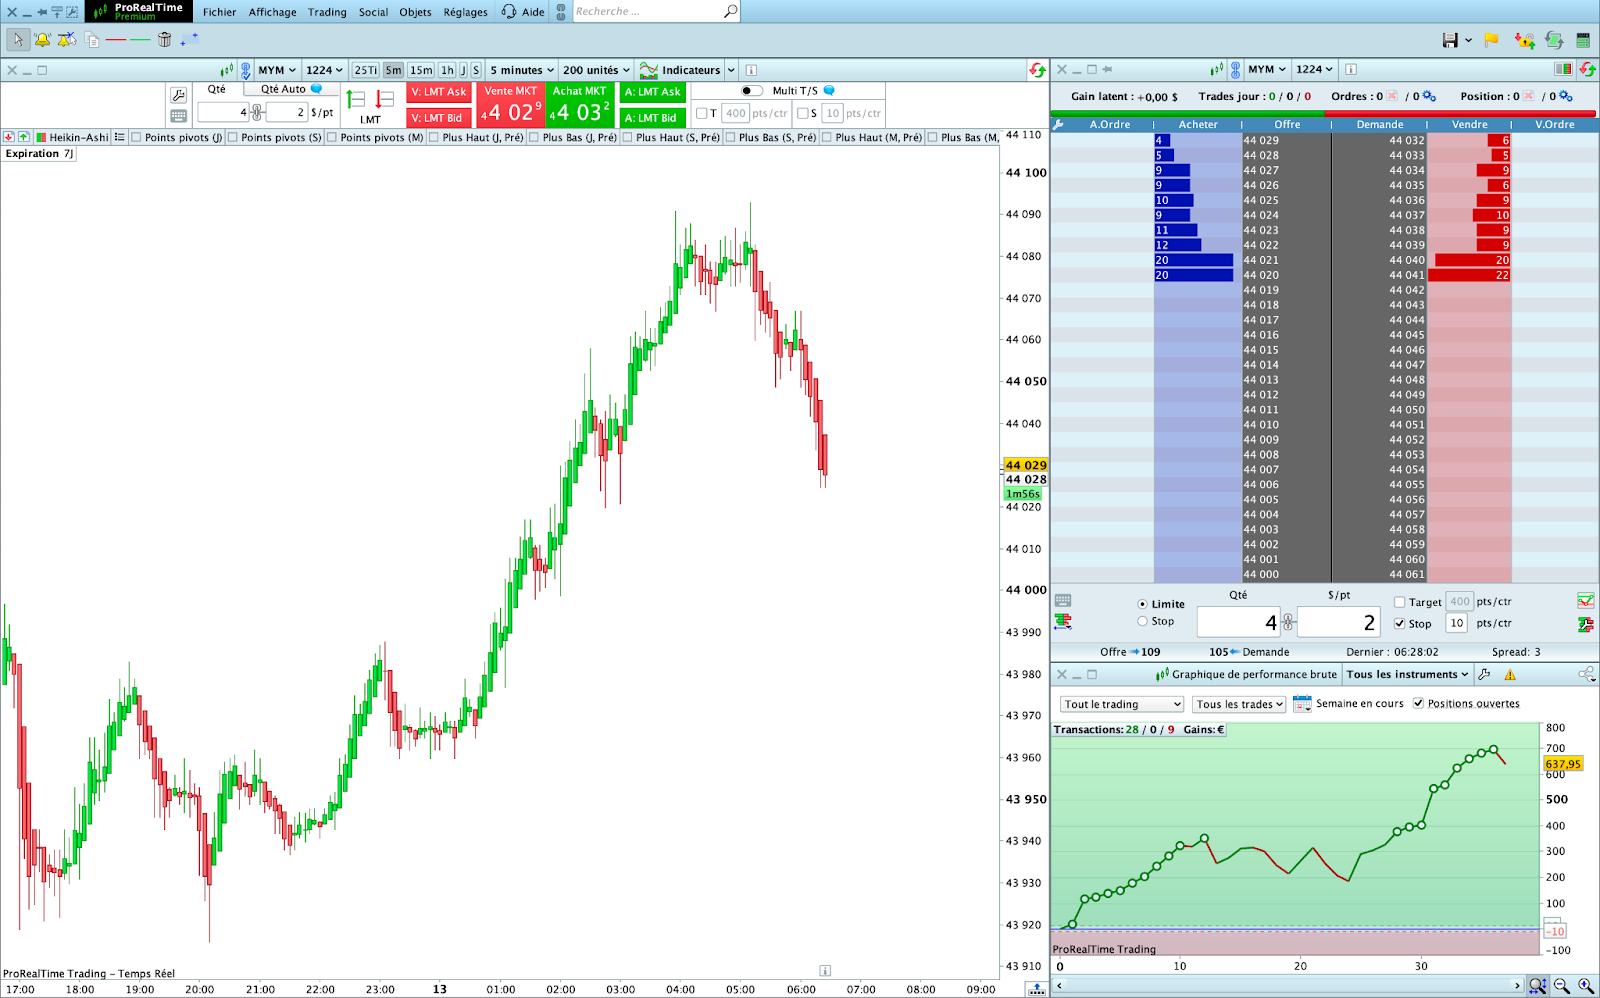Select the Stop order type radio button
Viewport: 1600px width, 998px height.
(x=1142, y=621)
